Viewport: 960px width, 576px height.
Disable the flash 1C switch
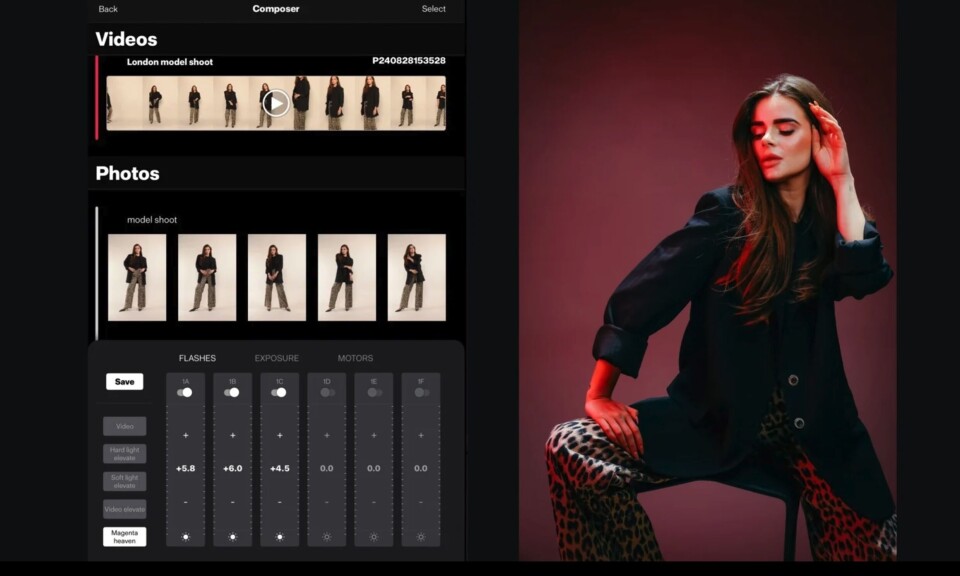pos(279,392)
